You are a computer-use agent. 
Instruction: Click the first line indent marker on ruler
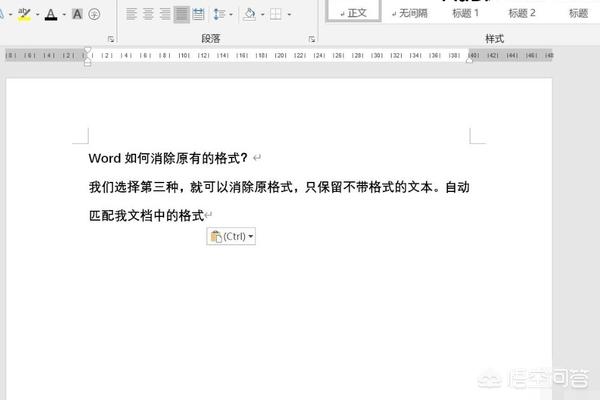pos(88,50)
